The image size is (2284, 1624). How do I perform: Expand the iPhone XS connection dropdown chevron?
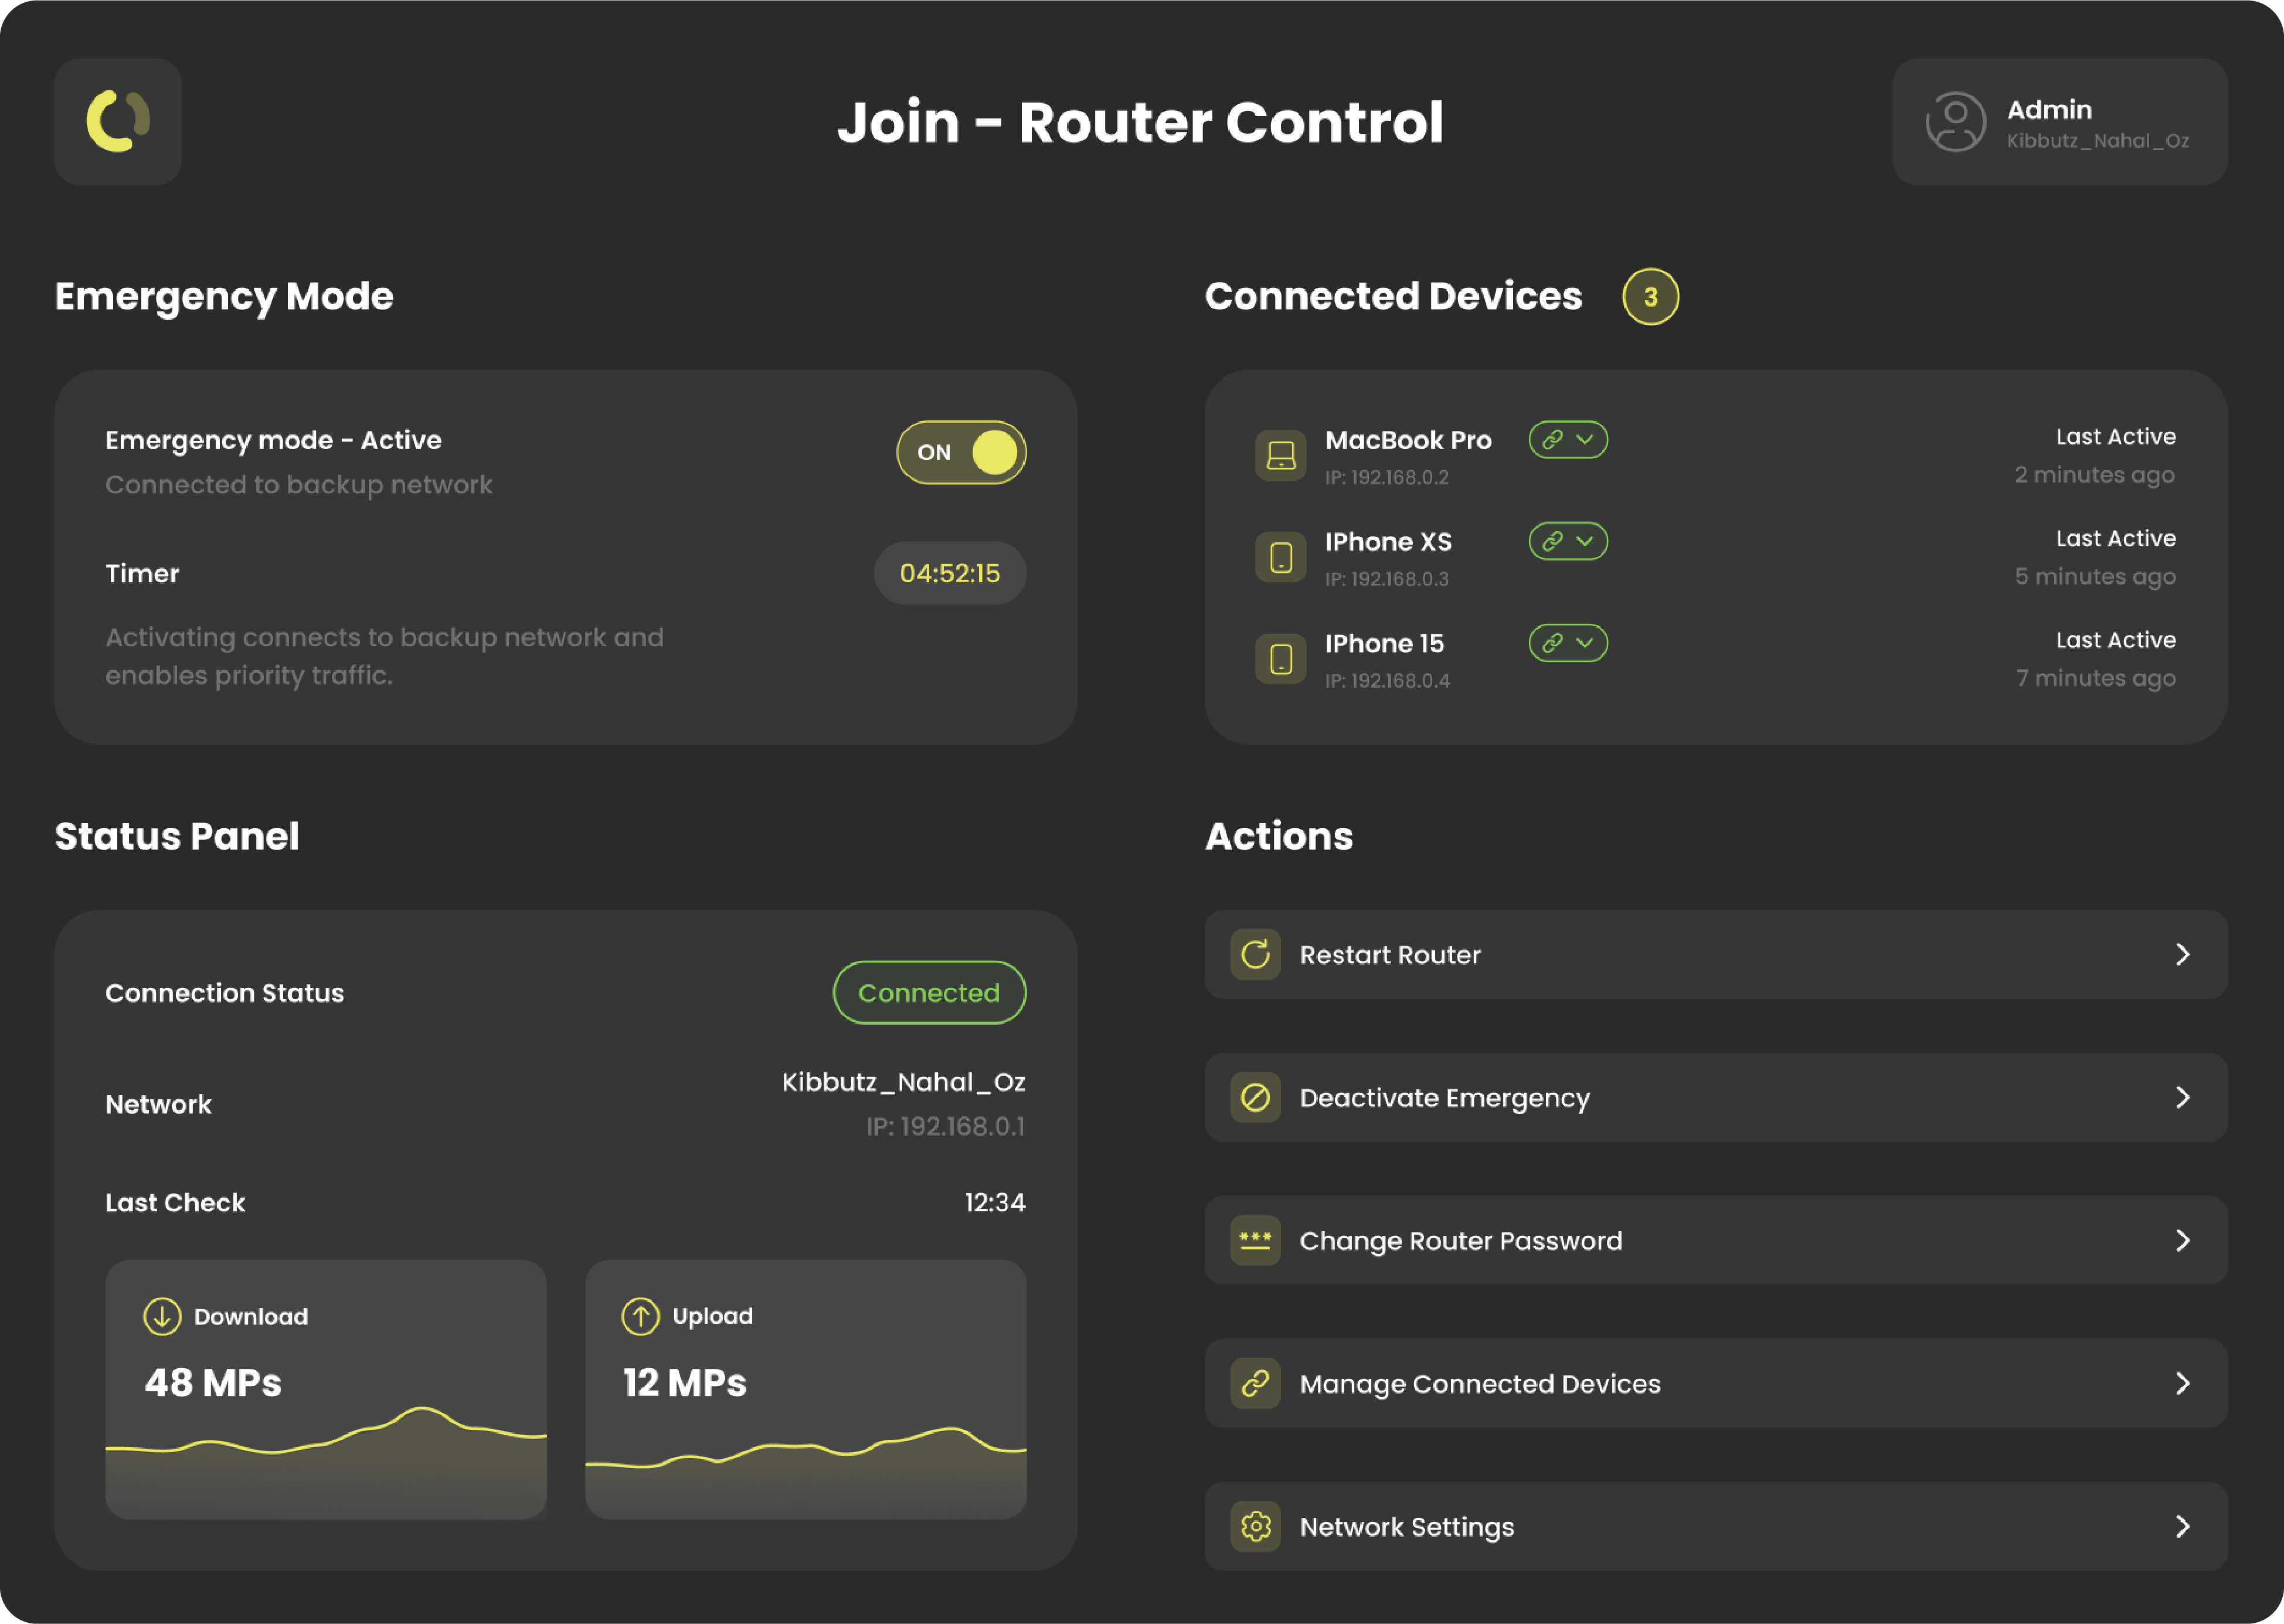(1585, 541)
